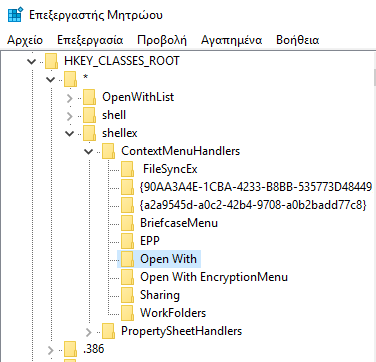Image resolution: width=376 pixels, height=362 pixels.
Task: Expand the OpenWithList key
Action: 69,98
